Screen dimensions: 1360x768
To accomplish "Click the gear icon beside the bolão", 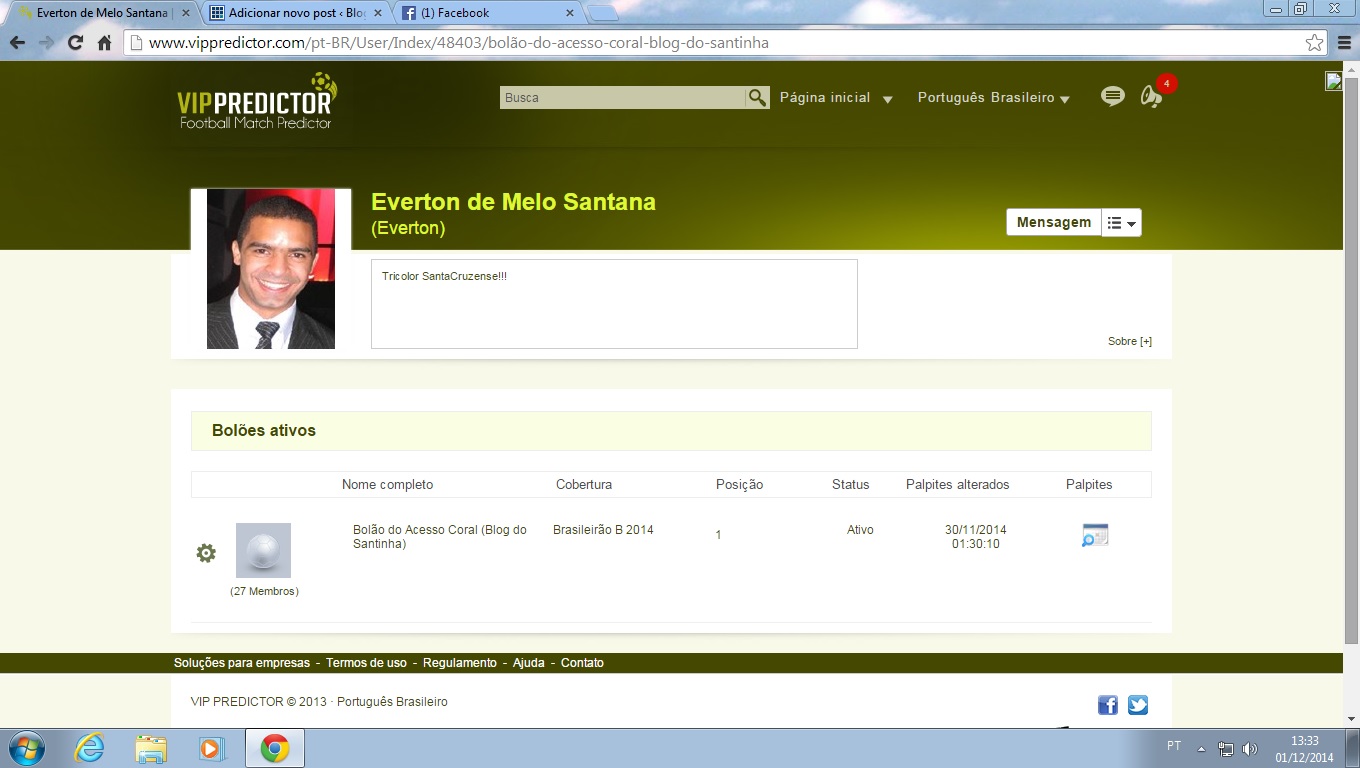I will point(206,553).
